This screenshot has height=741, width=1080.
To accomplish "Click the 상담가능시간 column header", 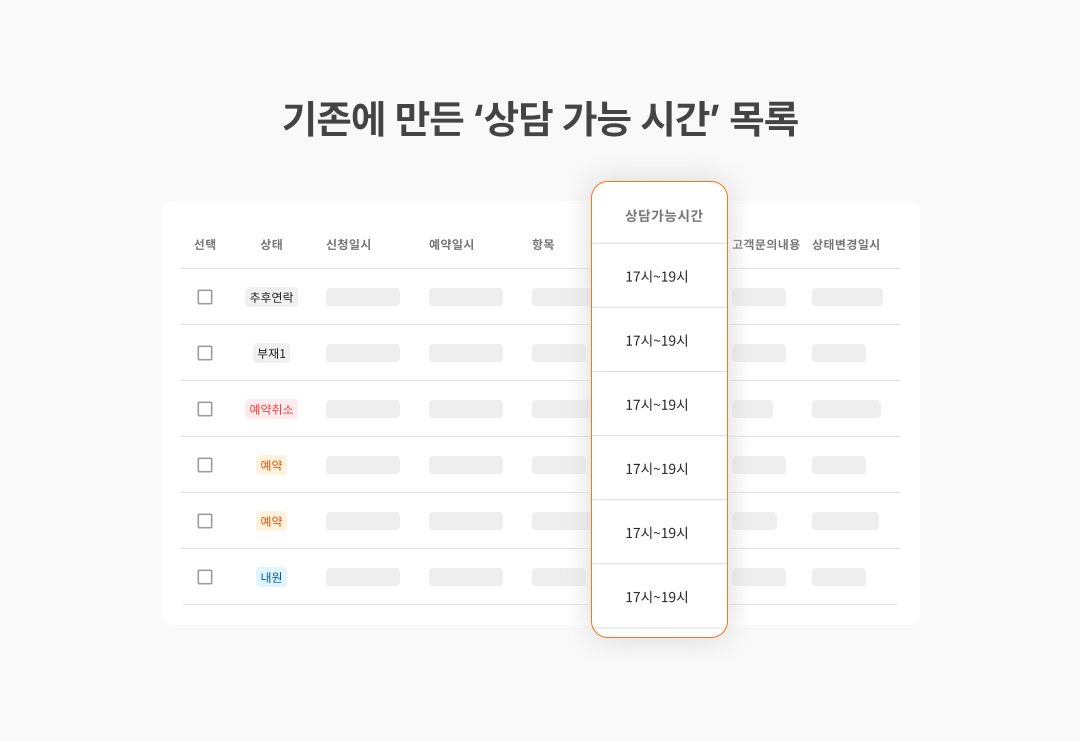I will click(663, 216).
